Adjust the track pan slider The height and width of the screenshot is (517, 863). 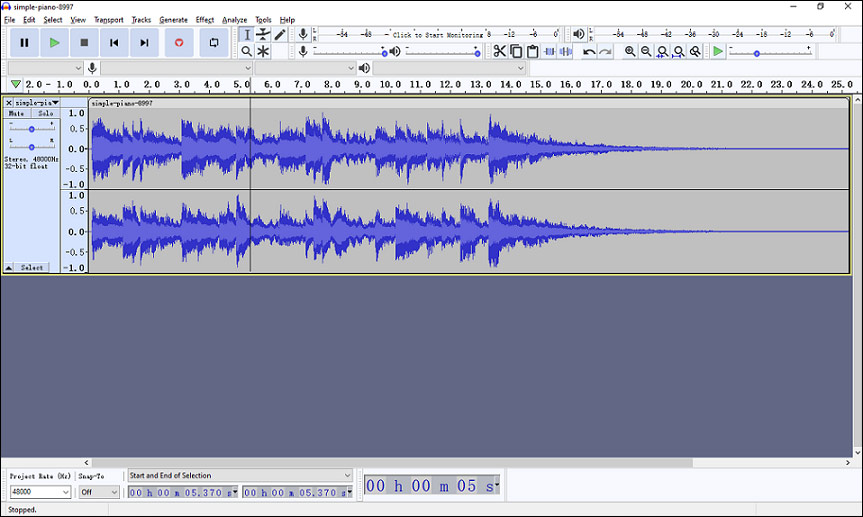pyautogui.click(x=31, y=147)
